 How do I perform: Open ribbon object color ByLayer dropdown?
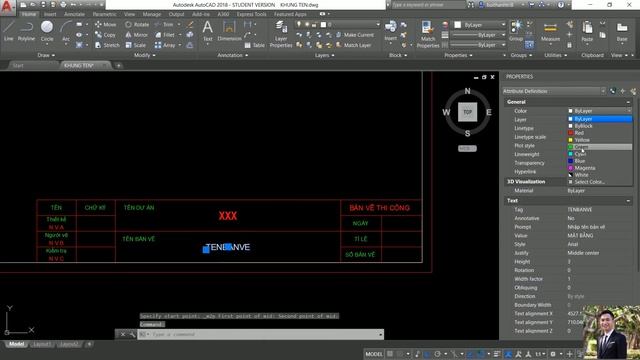[x=480, y=25]
